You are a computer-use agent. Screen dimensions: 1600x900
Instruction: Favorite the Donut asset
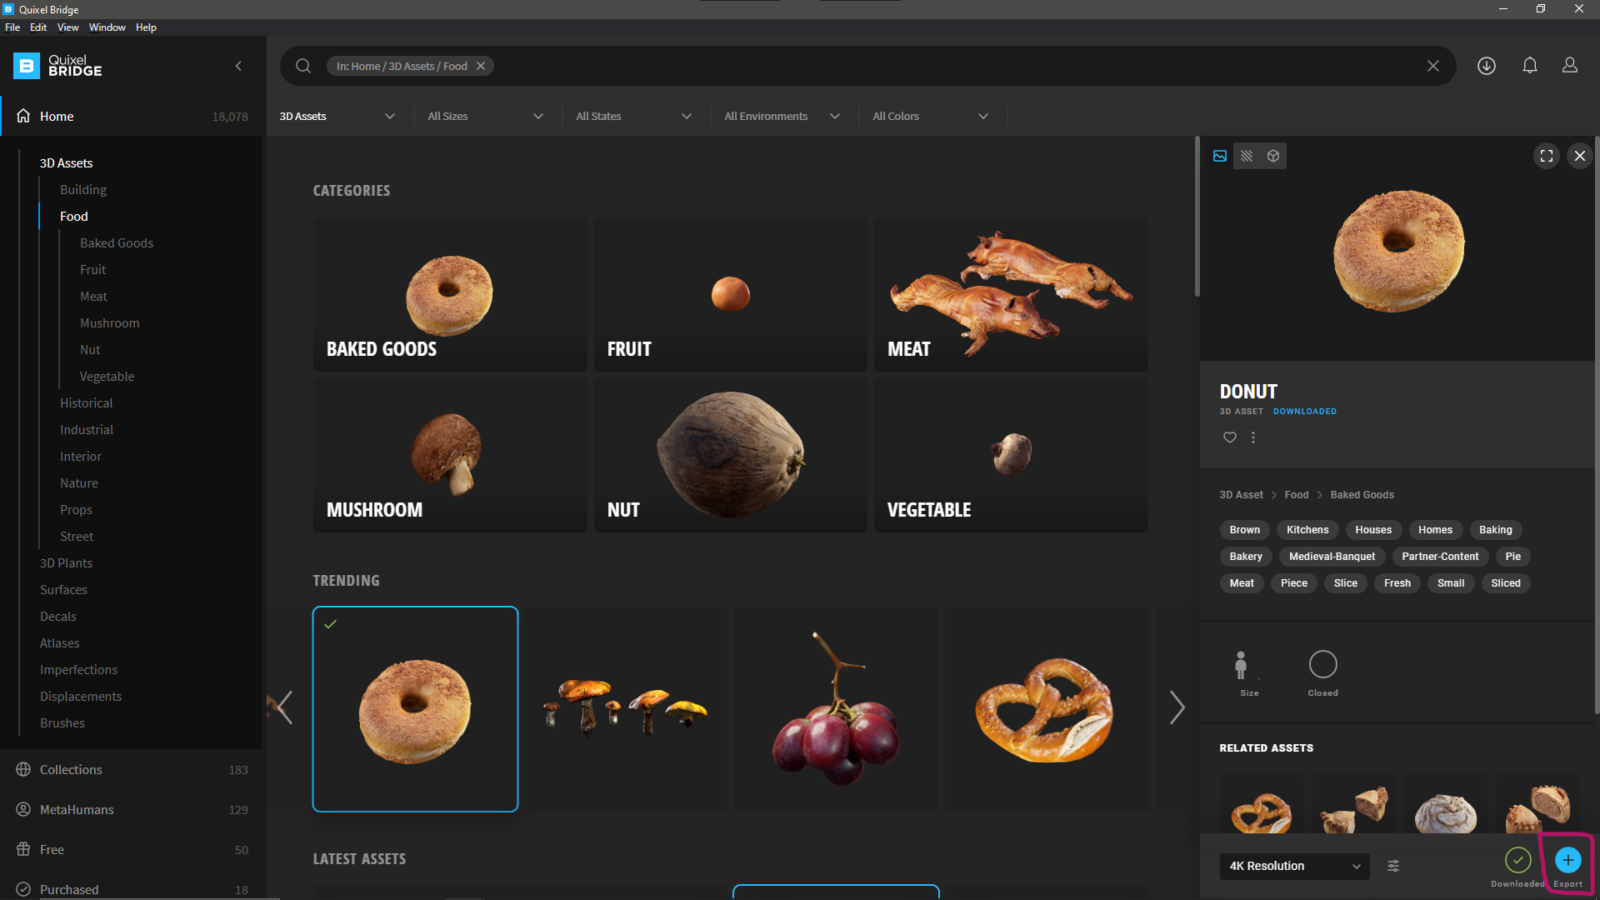click(x=1229, y=437)
